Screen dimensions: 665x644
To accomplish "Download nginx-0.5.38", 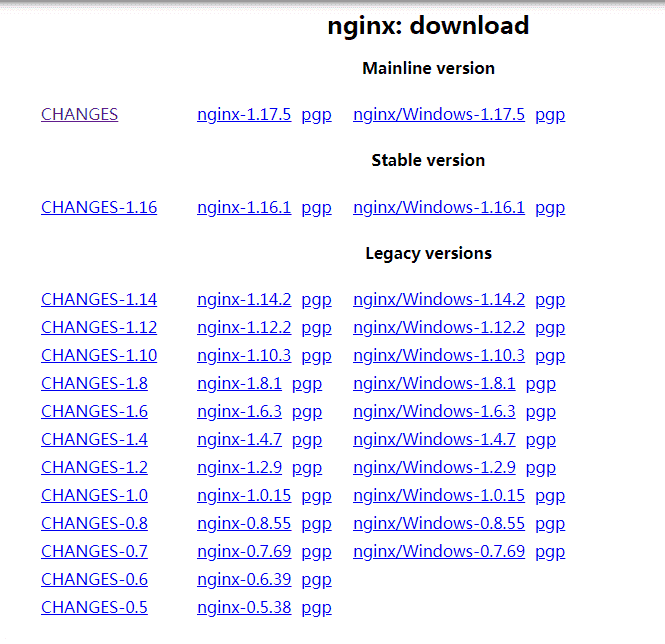I will (x=244, y=608).
